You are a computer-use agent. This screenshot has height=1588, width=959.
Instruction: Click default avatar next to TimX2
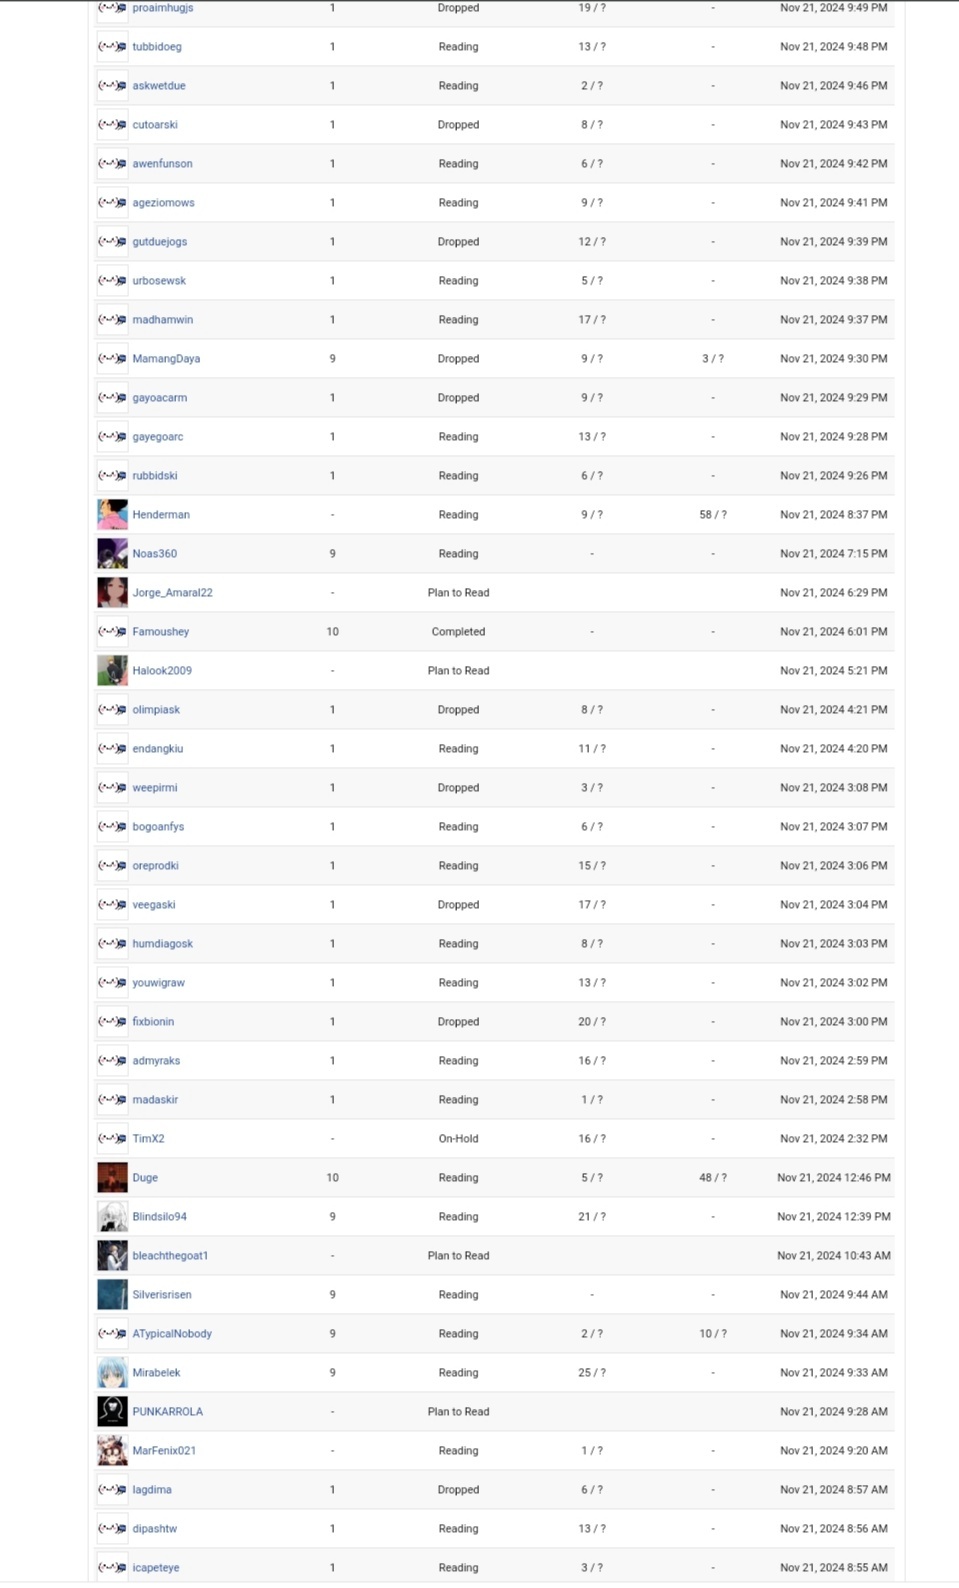(x=112, y=1139)
